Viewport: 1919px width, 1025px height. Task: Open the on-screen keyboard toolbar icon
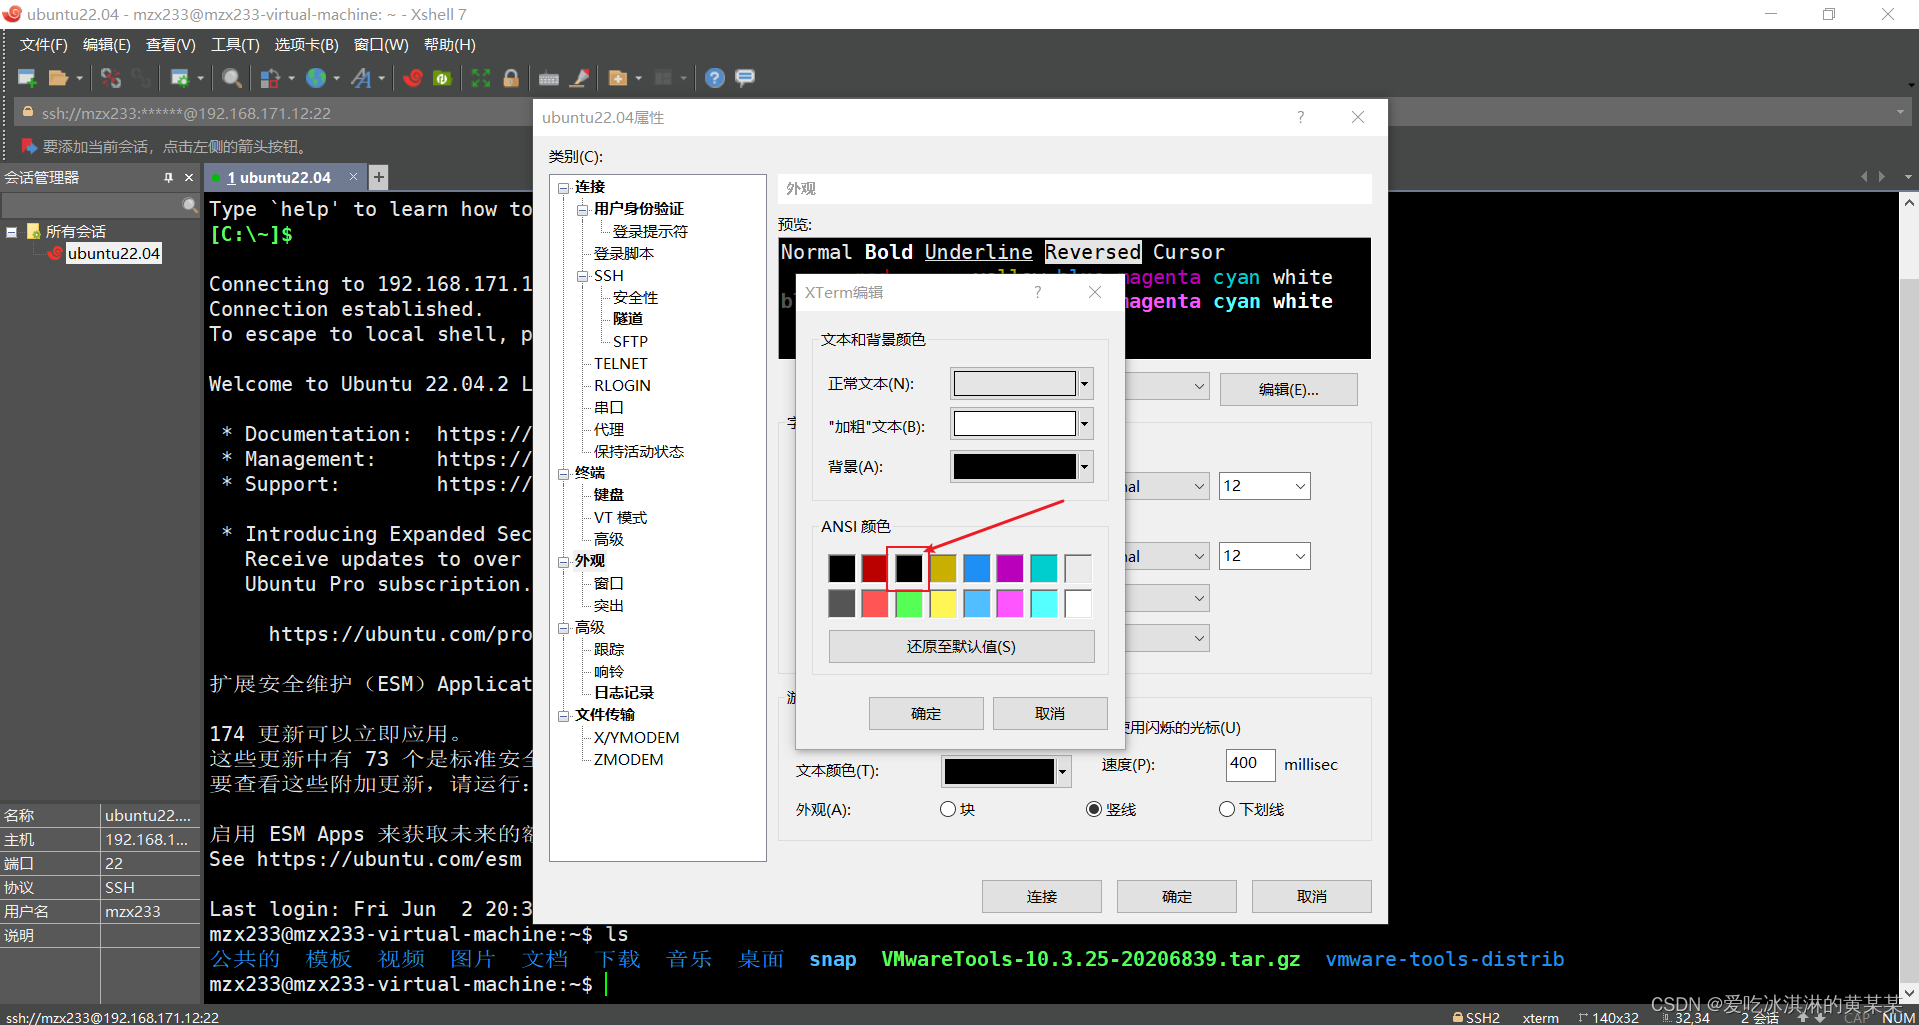(x=549, y=77)
